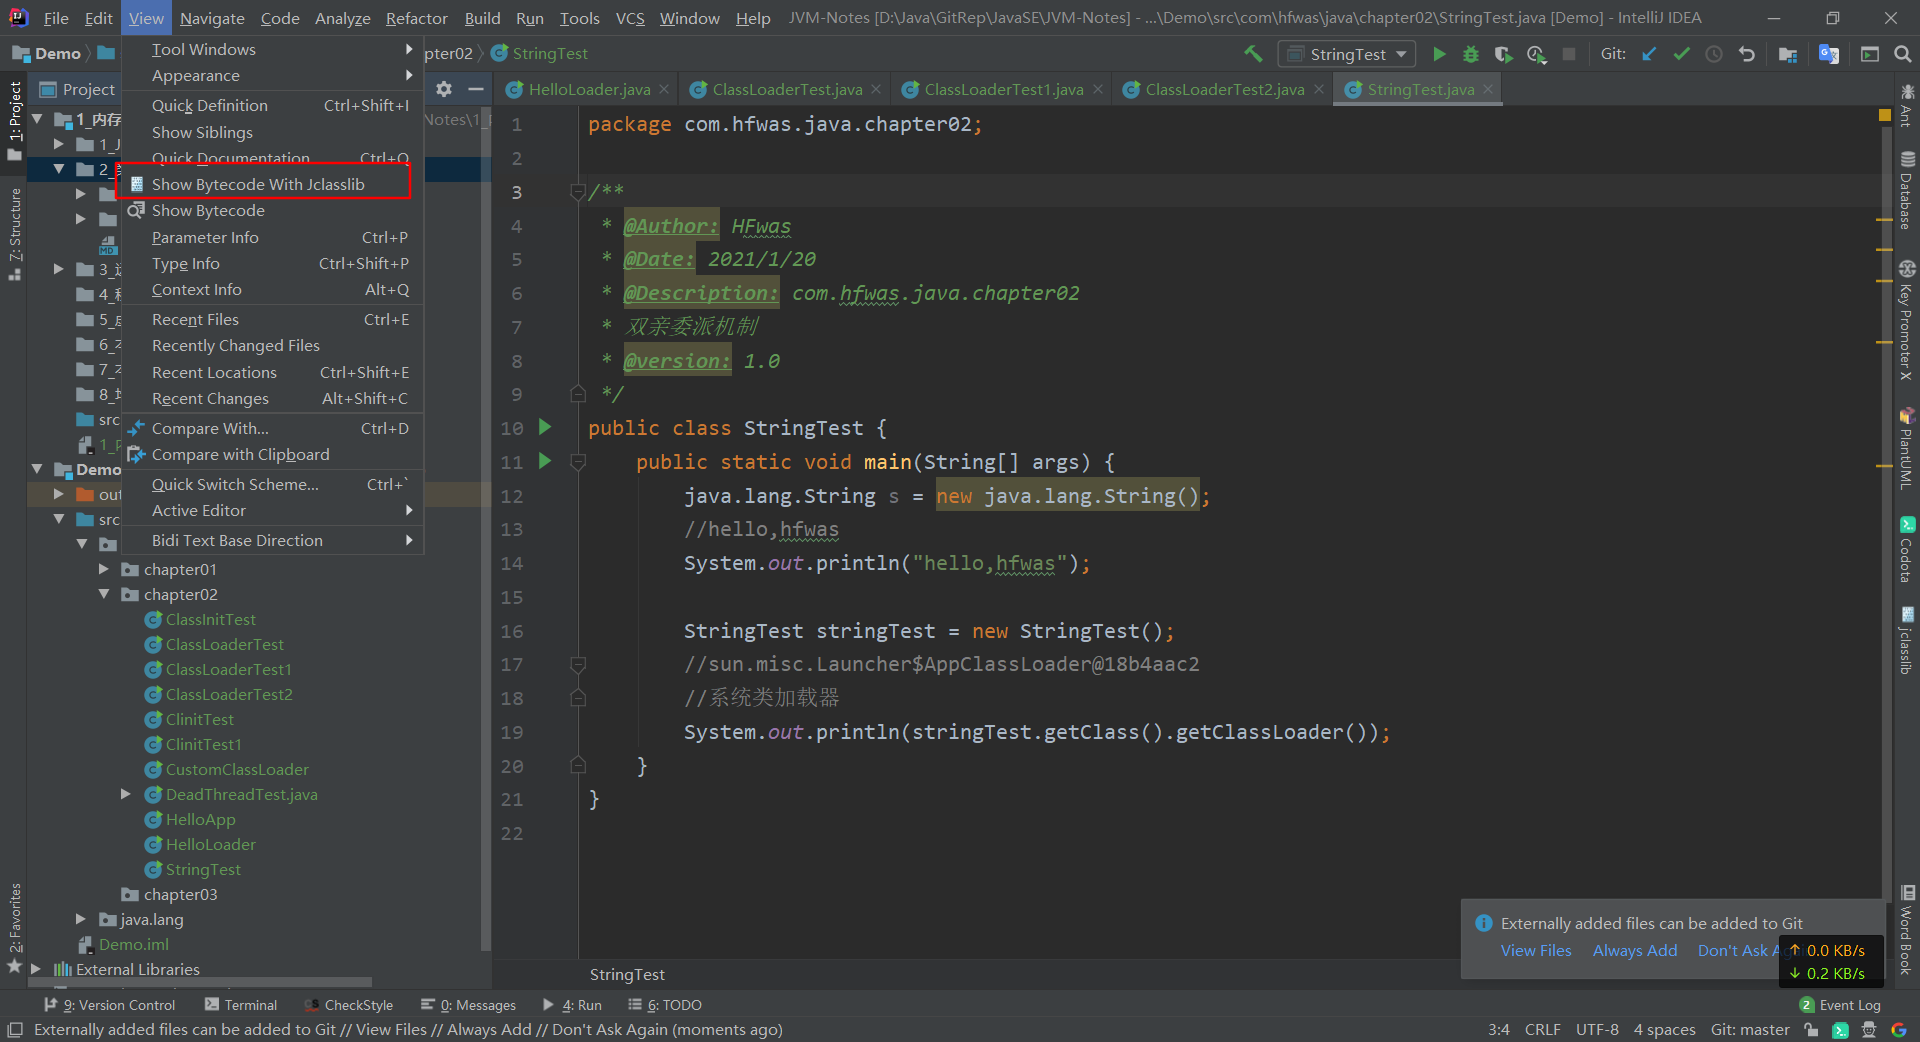Click UTF-8 encoding in status bar
The image size is (1920, 1042).
pos(1597,1030)
